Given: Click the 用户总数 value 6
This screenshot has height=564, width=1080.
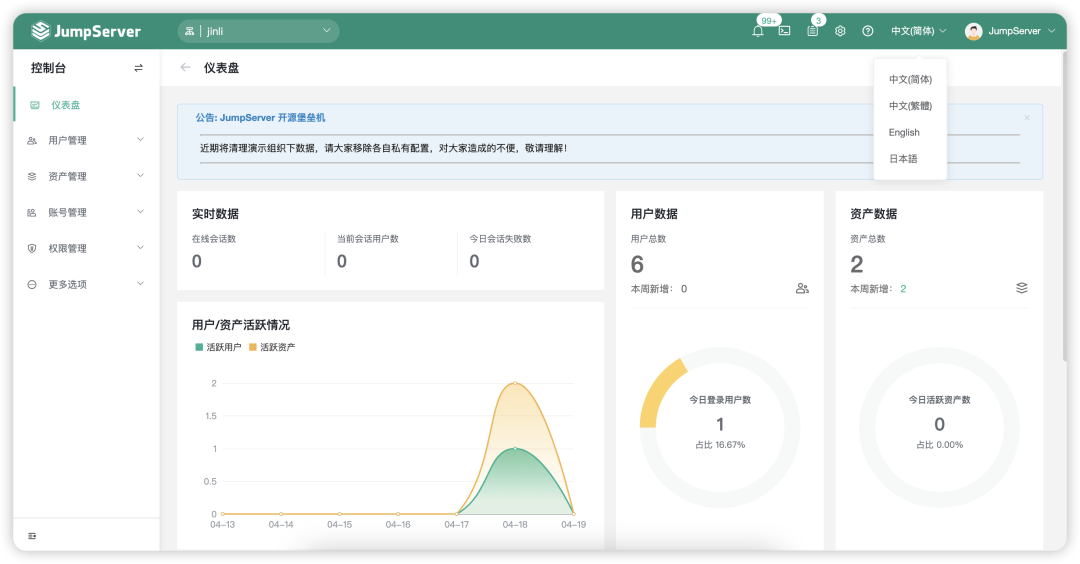Looking at the screenshot, I should tap(637, 264).
